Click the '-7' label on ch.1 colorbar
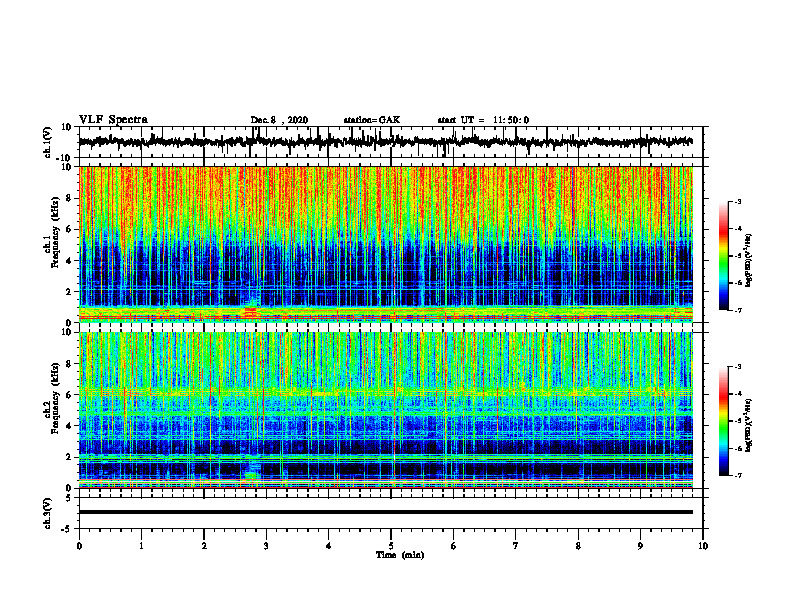This screenshot has width=792, height=612. [737, 310]
